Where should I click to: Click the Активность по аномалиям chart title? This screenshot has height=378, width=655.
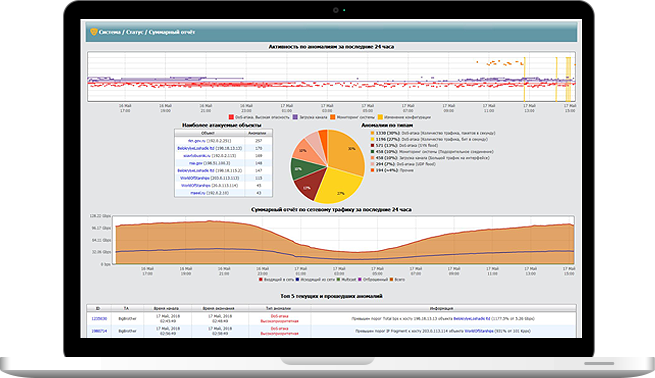coord(331,47)
